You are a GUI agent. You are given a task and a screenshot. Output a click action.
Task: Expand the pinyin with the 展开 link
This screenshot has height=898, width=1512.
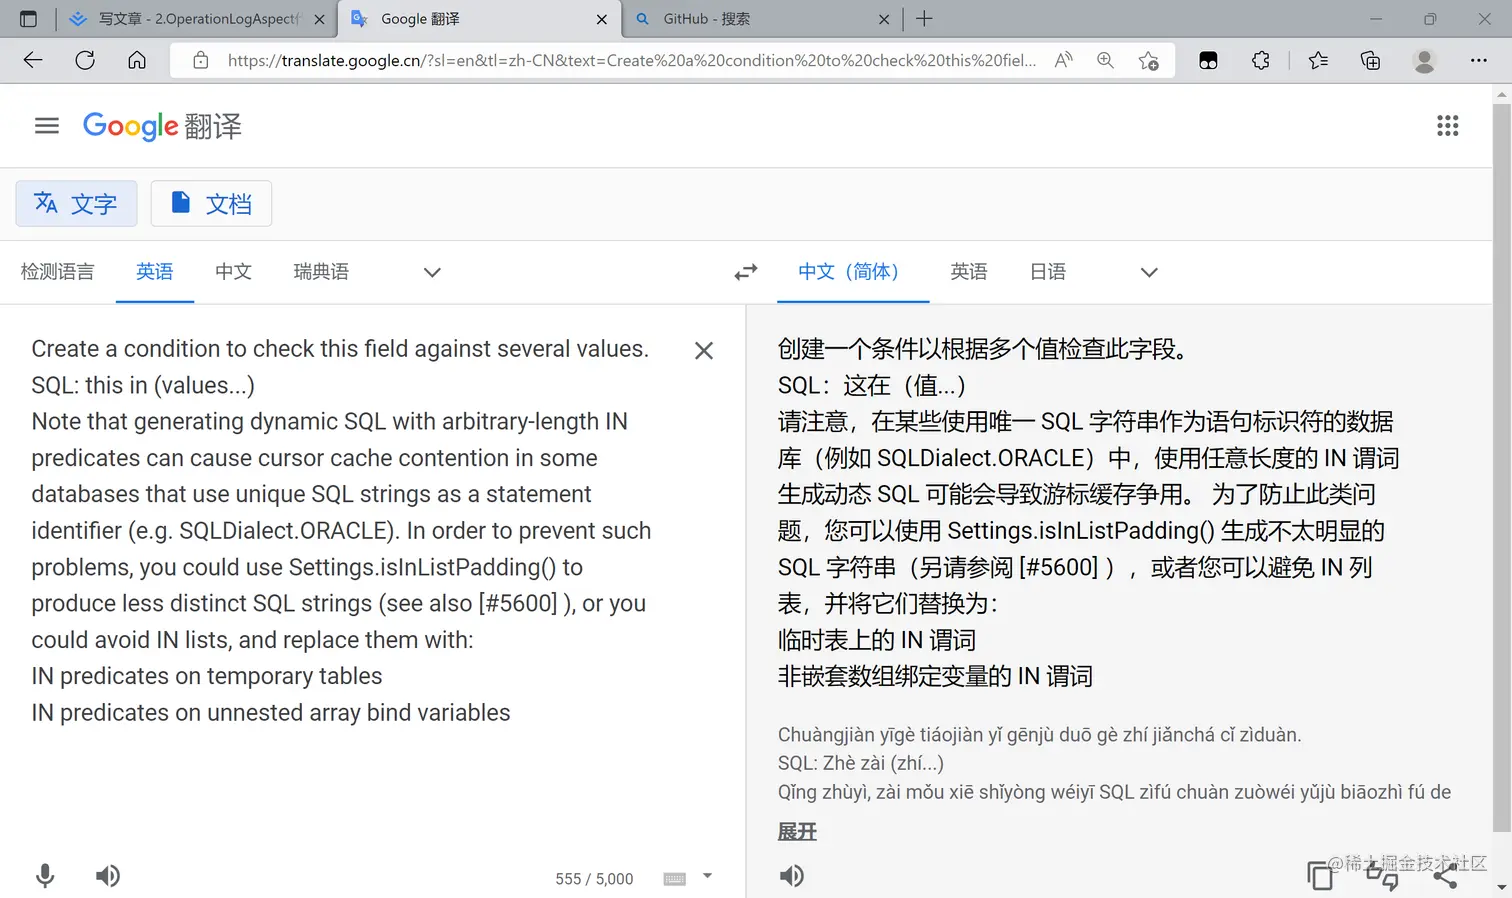coord(797,832)
